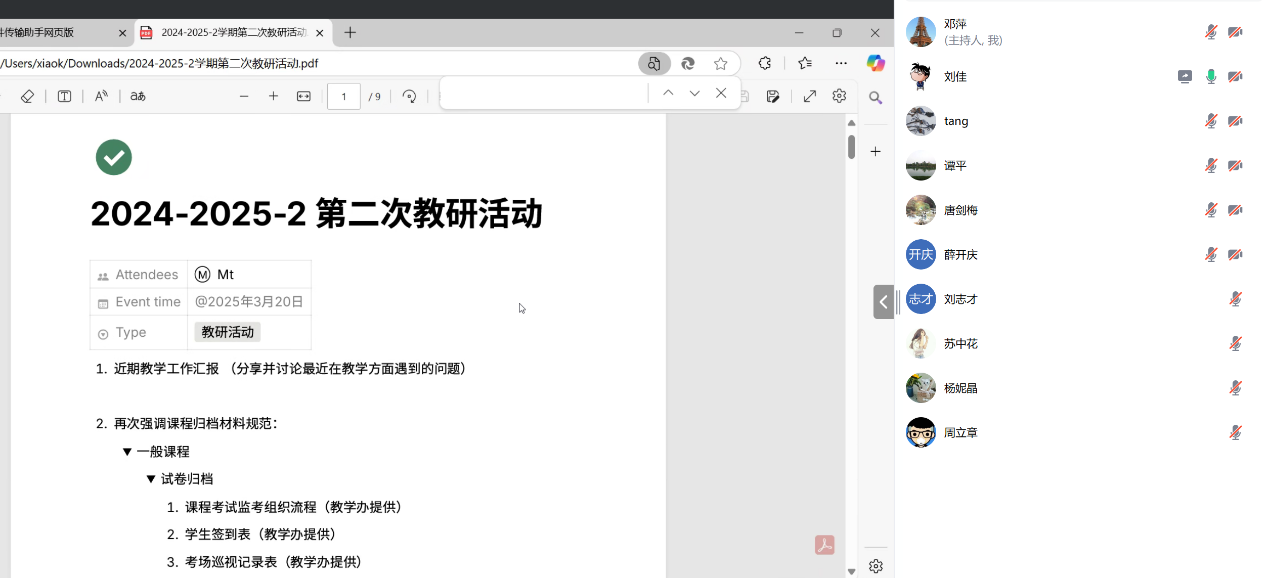The width and height of the screenshot is (1269, 578).
Task: Close the find-on-page search bar
Action: [721, 93]
